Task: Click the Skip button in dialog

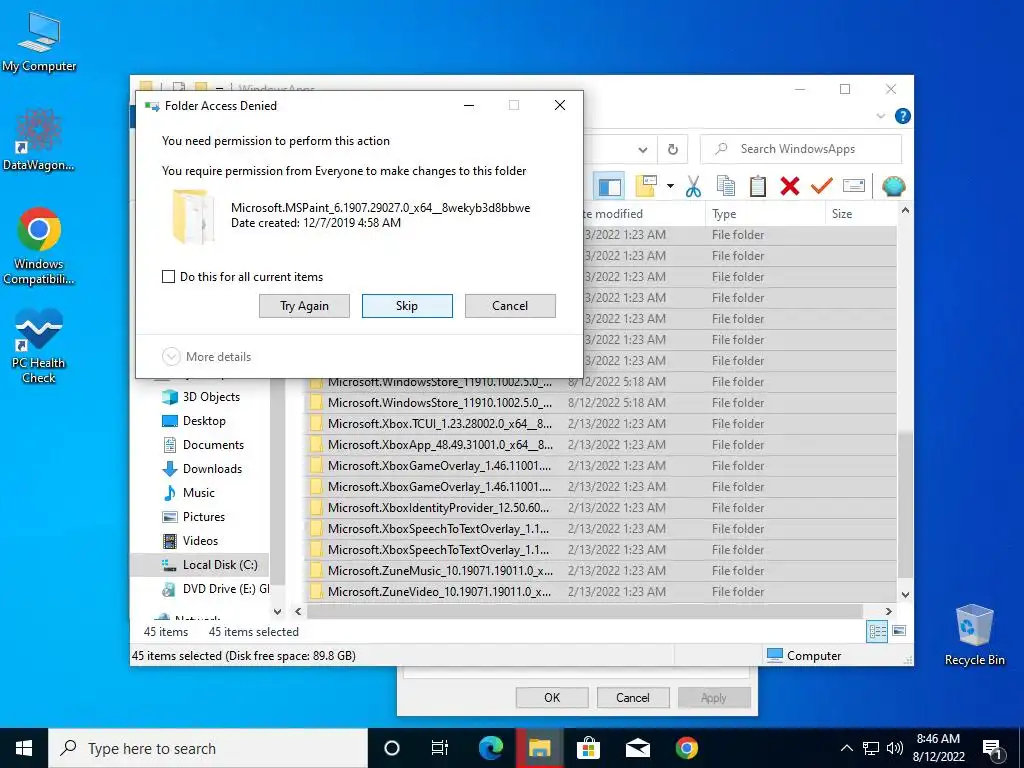Action: click(x=407, y=306)
